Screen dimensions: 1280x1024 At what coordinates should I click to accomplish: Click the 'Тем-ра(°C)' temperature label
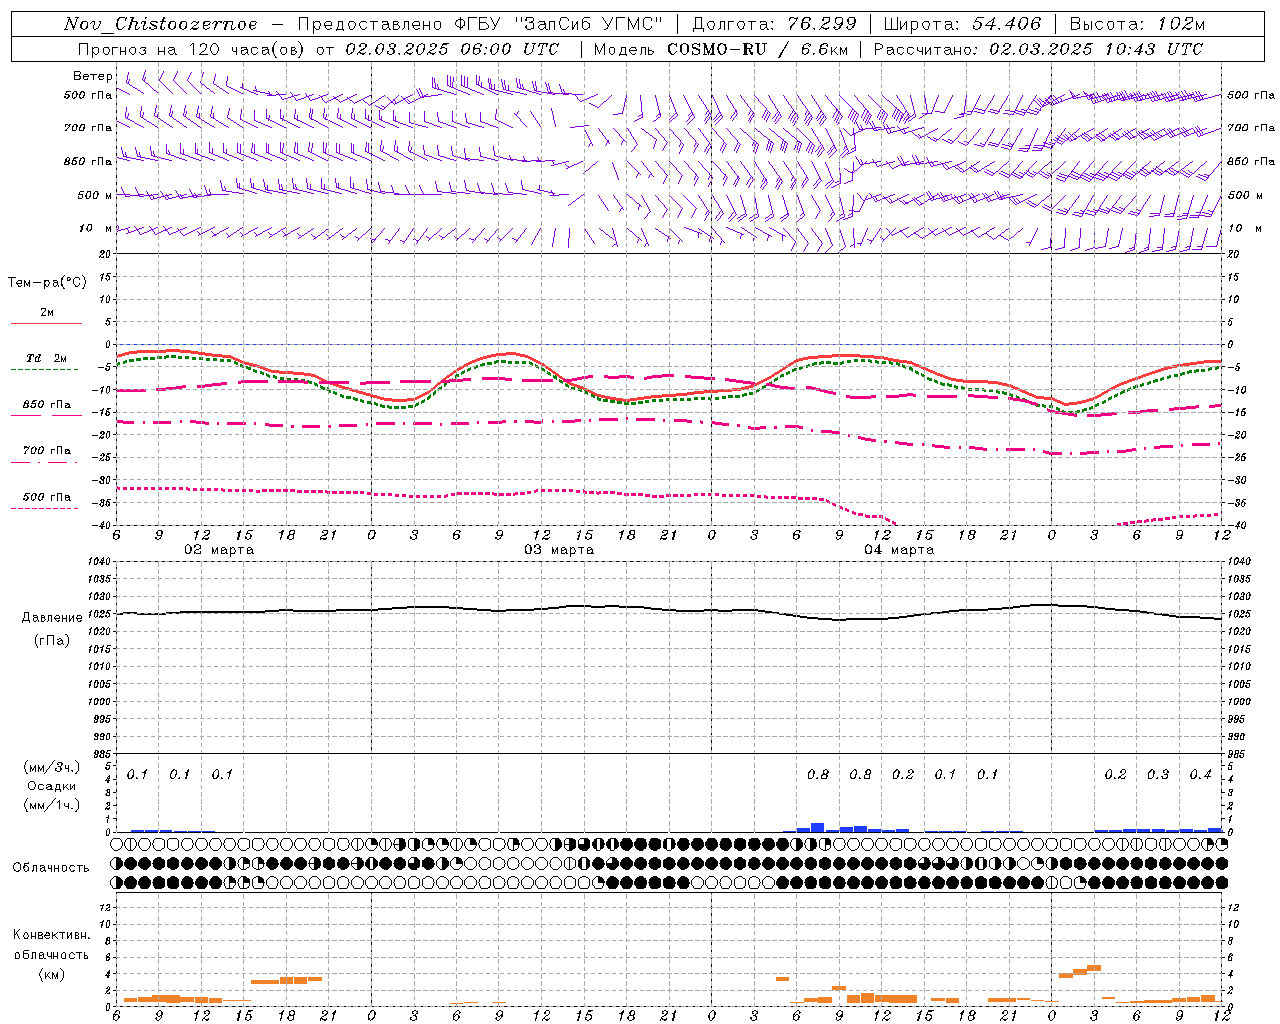point(47,283)
